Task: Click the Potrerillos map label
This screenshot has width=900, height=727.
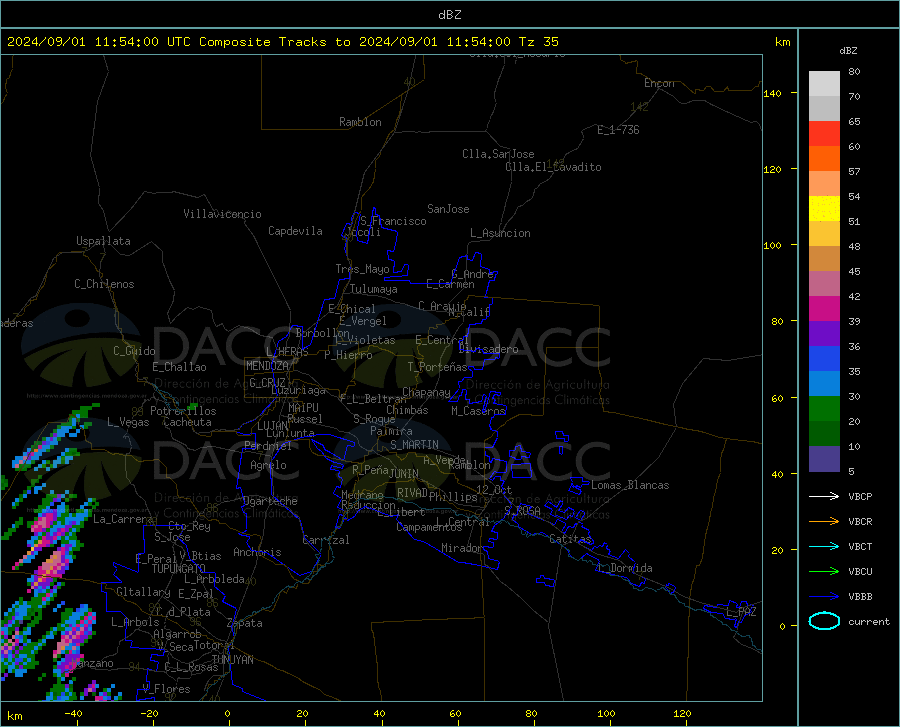Action: coord(183,411)
